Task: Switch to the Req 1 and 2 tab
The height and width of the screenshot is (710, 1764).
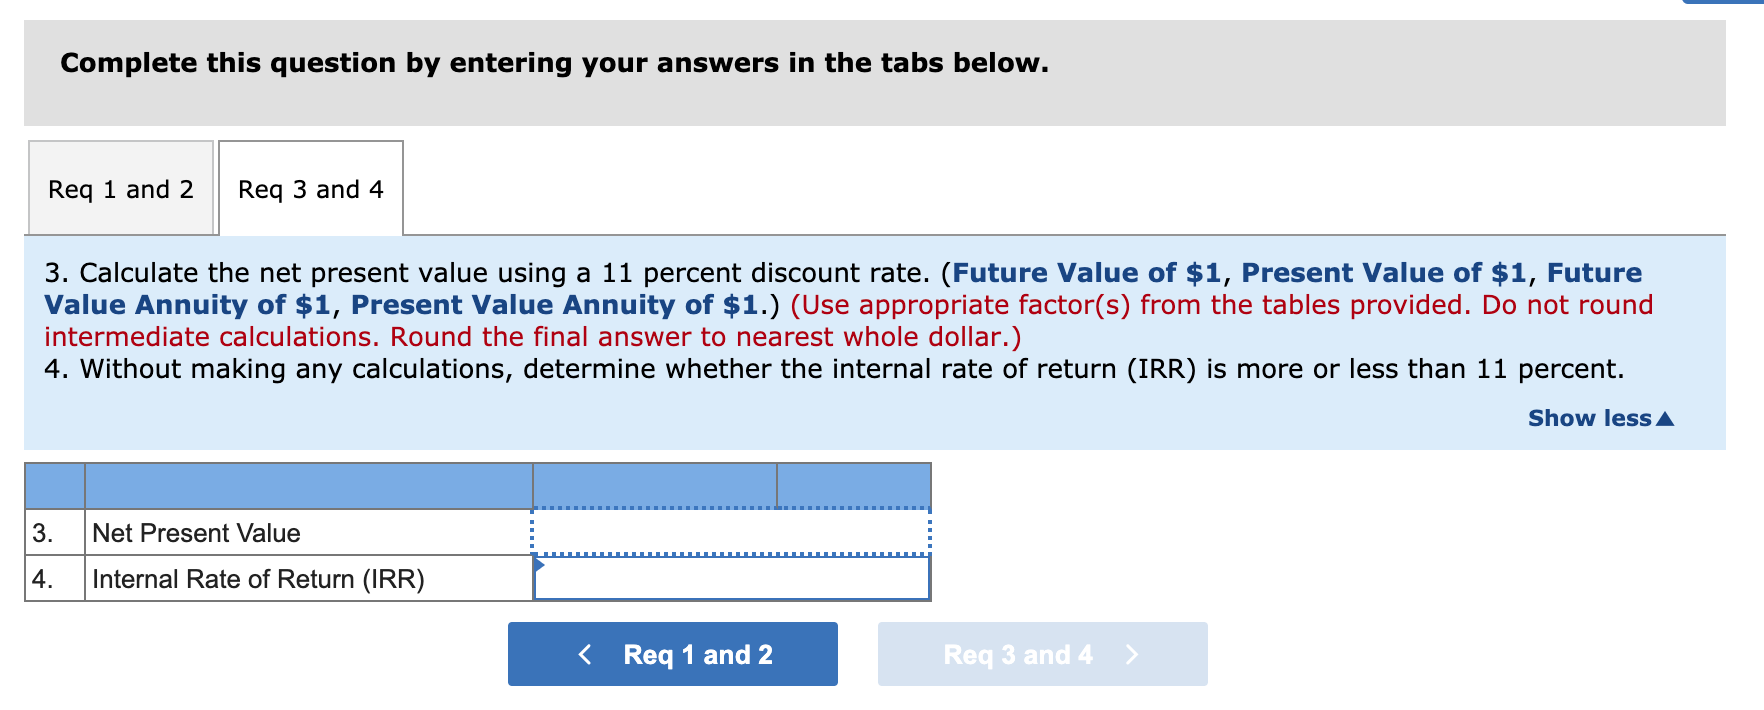Action: (120, 188)
